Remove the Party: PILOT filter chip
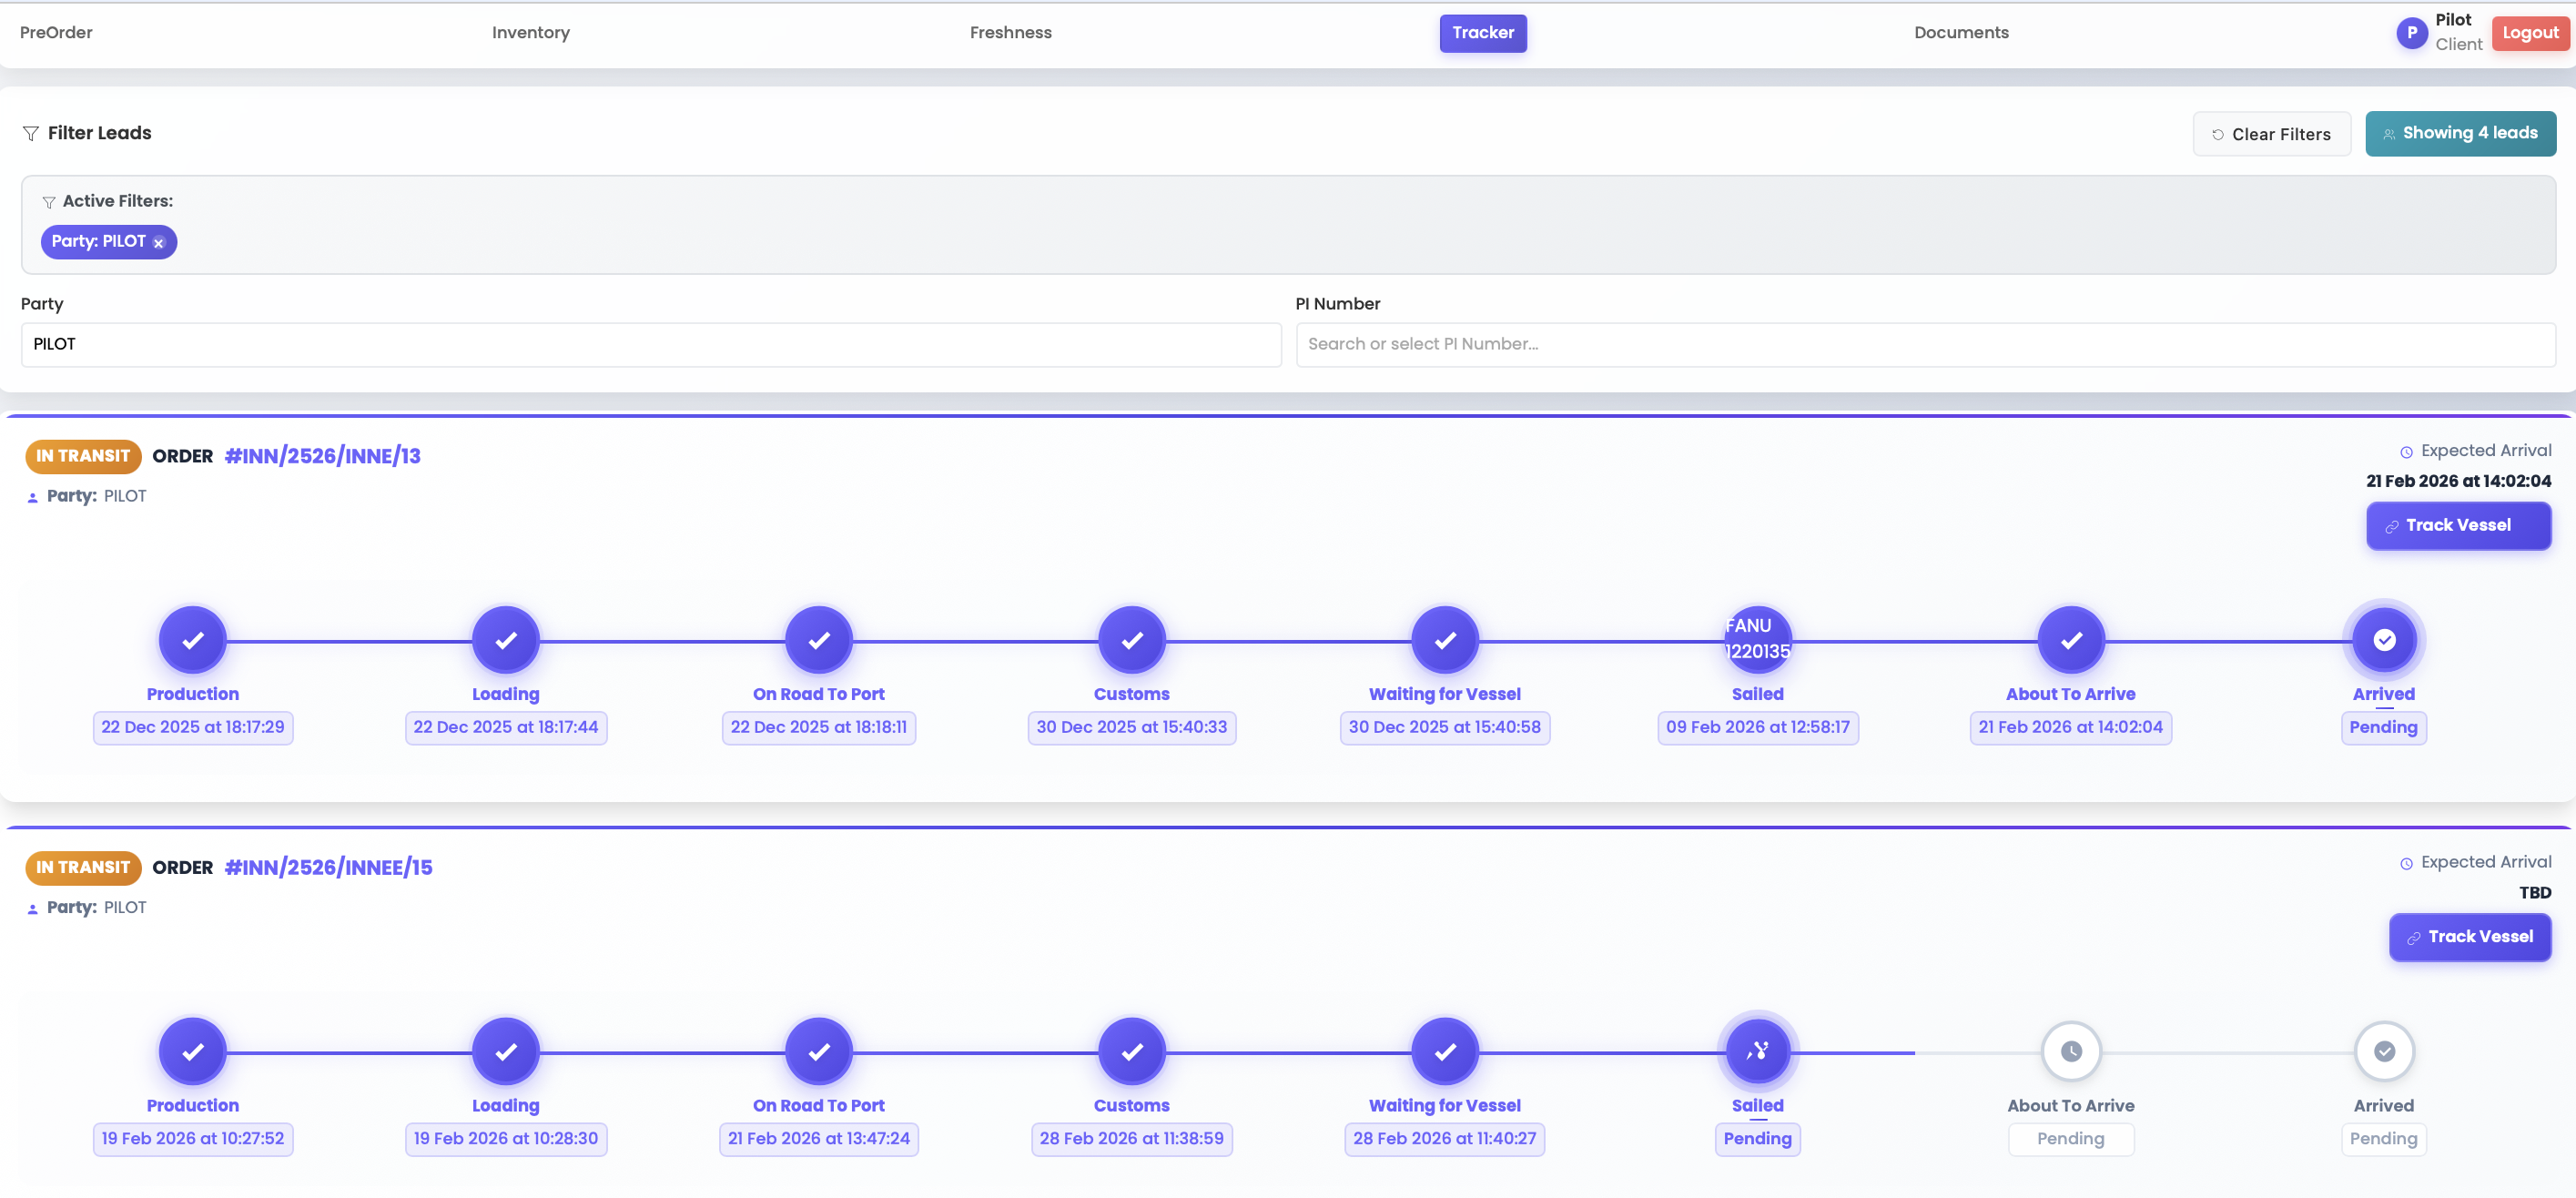This screenshot has height=1198, width=2576. pyautogui.click(x=158, y=243)
